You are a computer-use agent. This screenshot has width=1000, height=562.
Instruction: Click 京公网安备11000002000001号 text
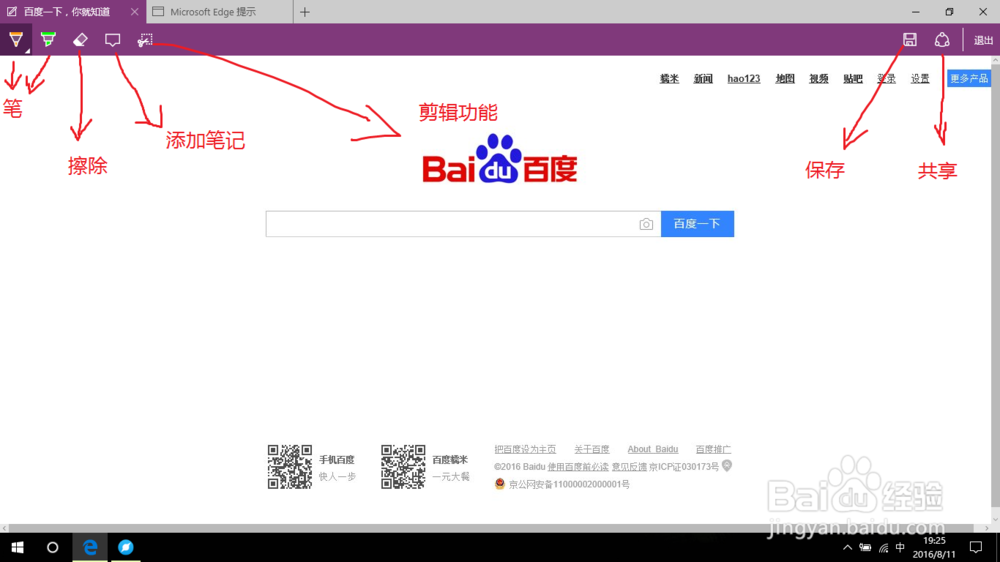click(x=569, y=484)
